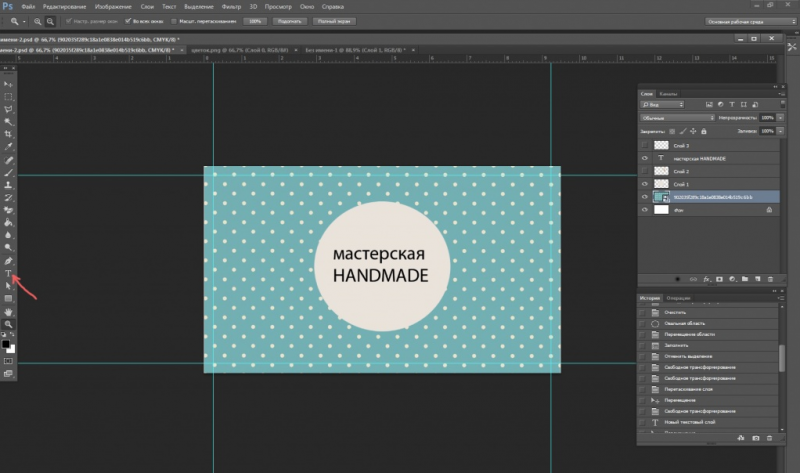
Task: Add layer style with fx icon
Action: [704, 278]
